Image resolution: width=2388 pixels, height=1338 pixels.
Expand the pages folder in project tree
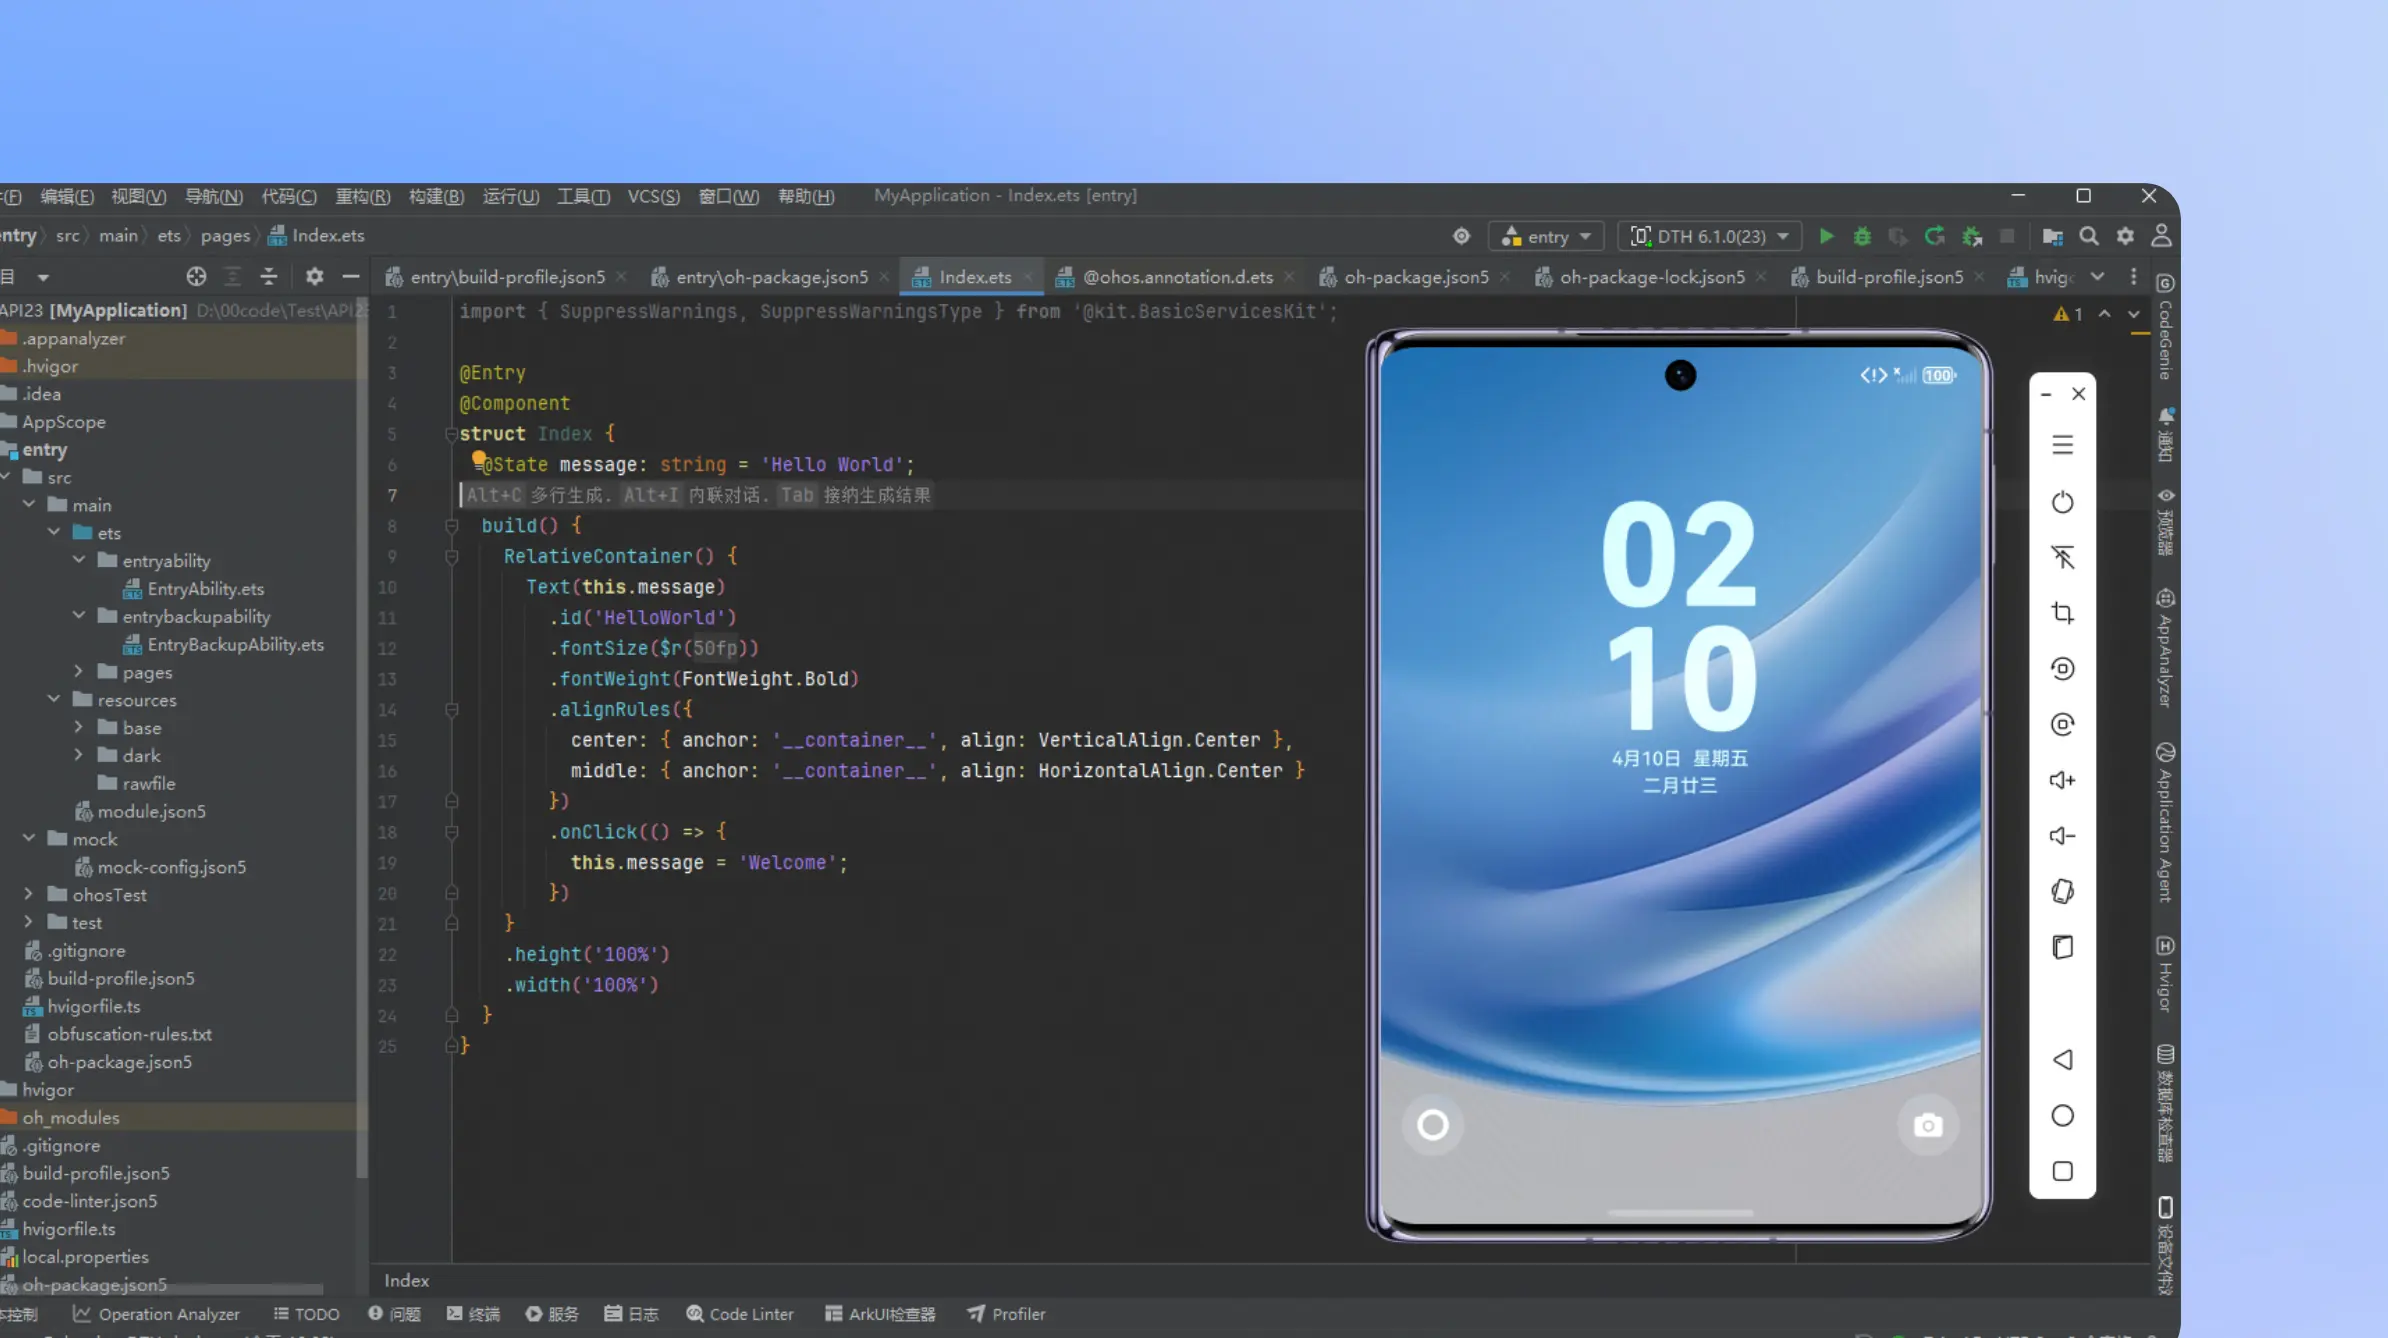pos(79,672)
